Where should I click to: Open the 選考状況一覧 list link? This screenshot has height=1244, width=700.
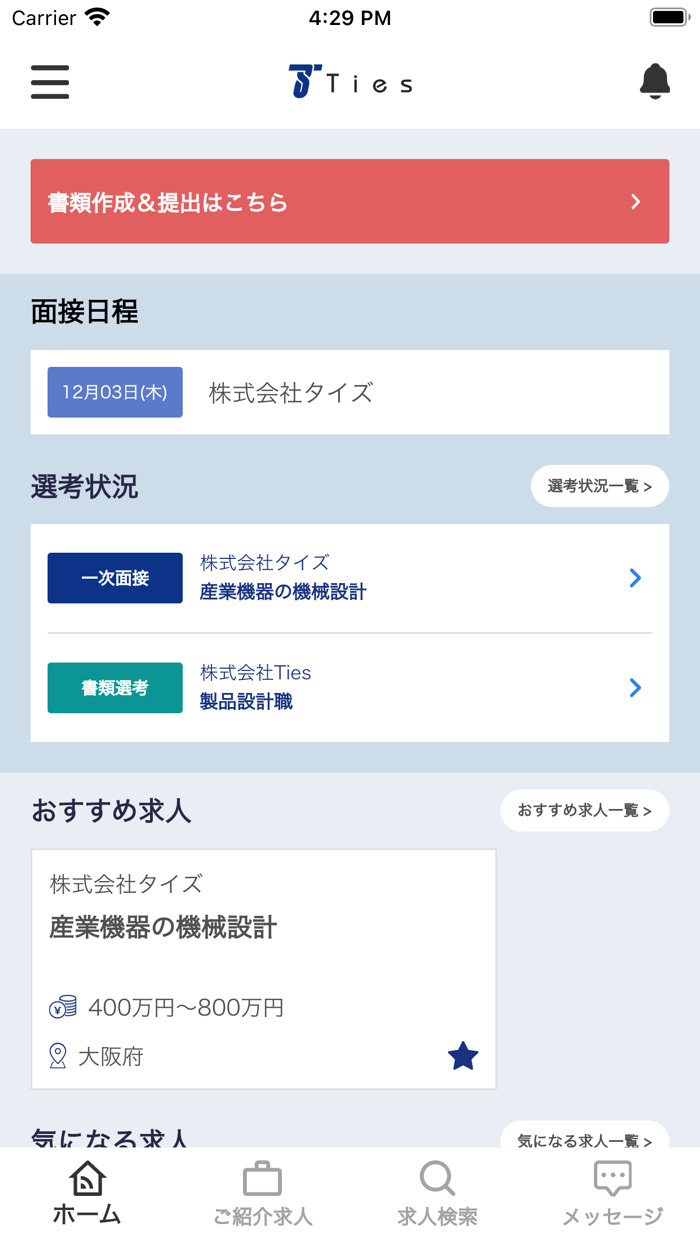click(599, 486)
